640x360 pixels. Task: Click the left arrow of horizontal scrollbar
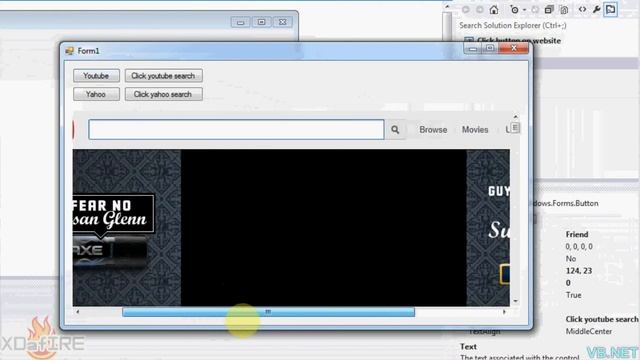[x=78, y=312]
